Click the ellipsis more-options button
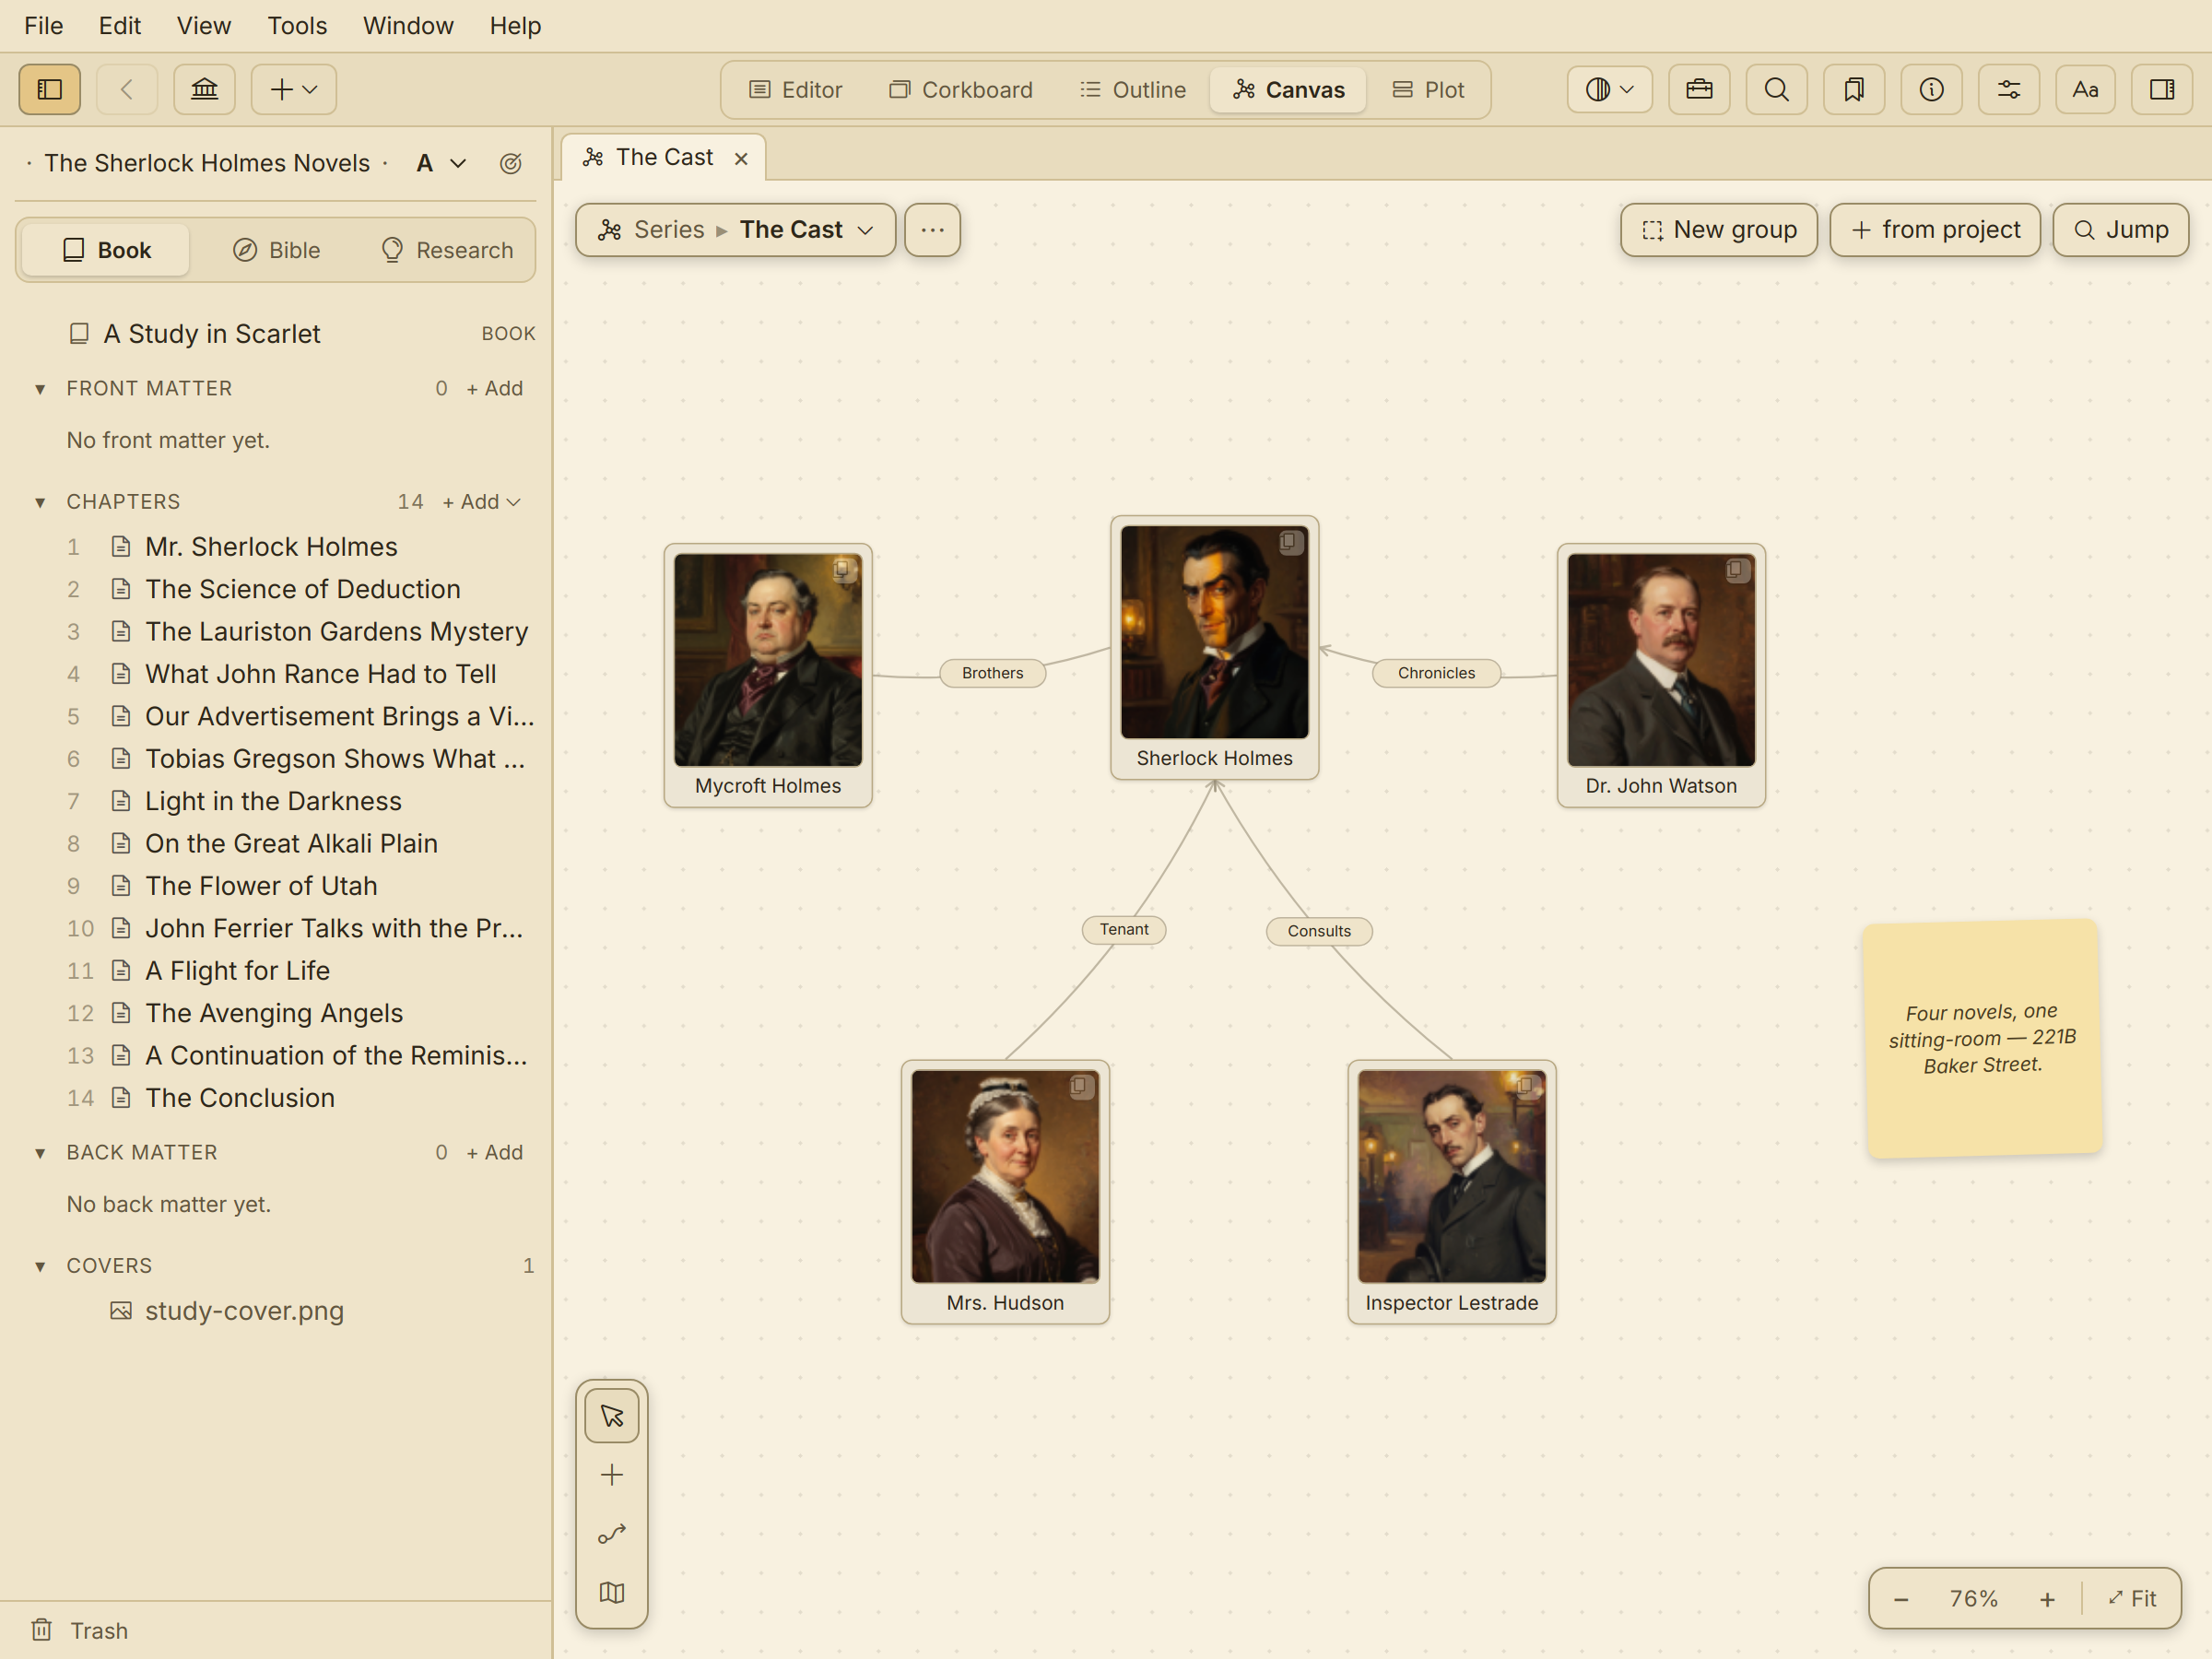The image size is (2212, 1659). point(932,230)
